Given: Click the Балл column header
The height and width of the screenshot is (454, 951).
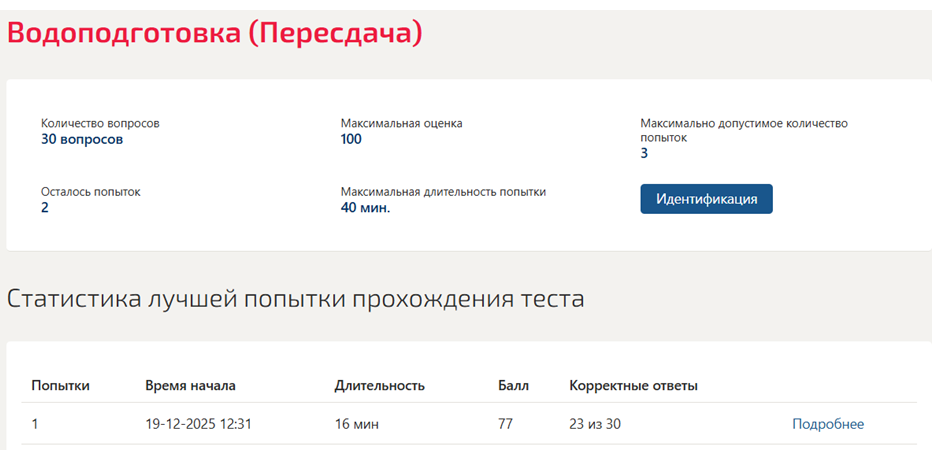Looking at the screenshot, I should 509,386.
